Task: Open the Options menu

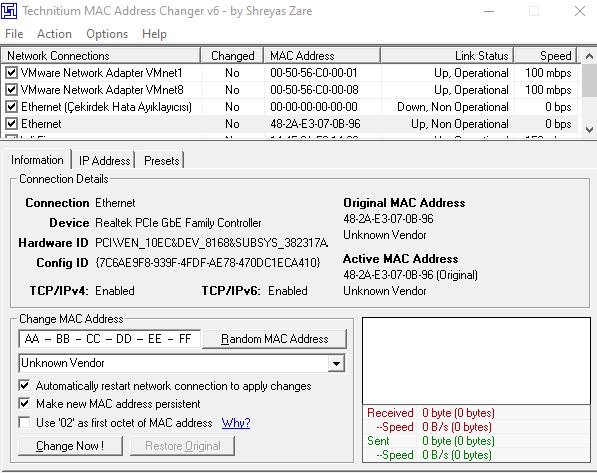Action: (107, 34)
